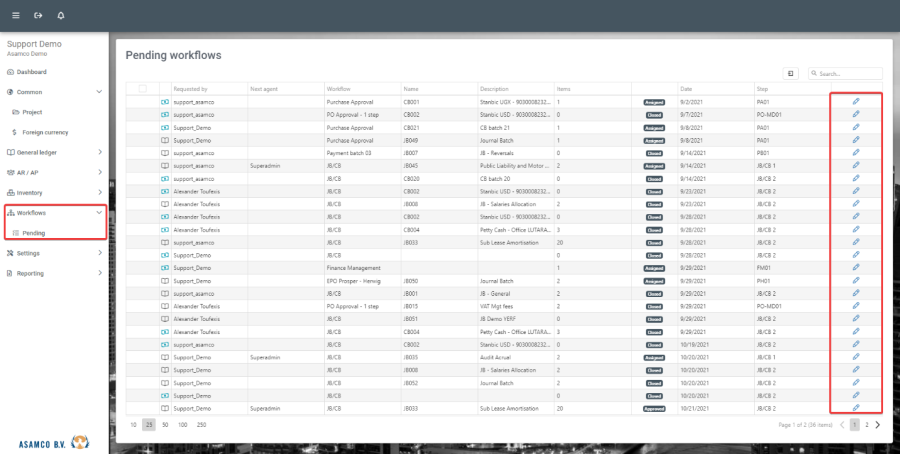Click the journal book icon on JB049 row

166,140
